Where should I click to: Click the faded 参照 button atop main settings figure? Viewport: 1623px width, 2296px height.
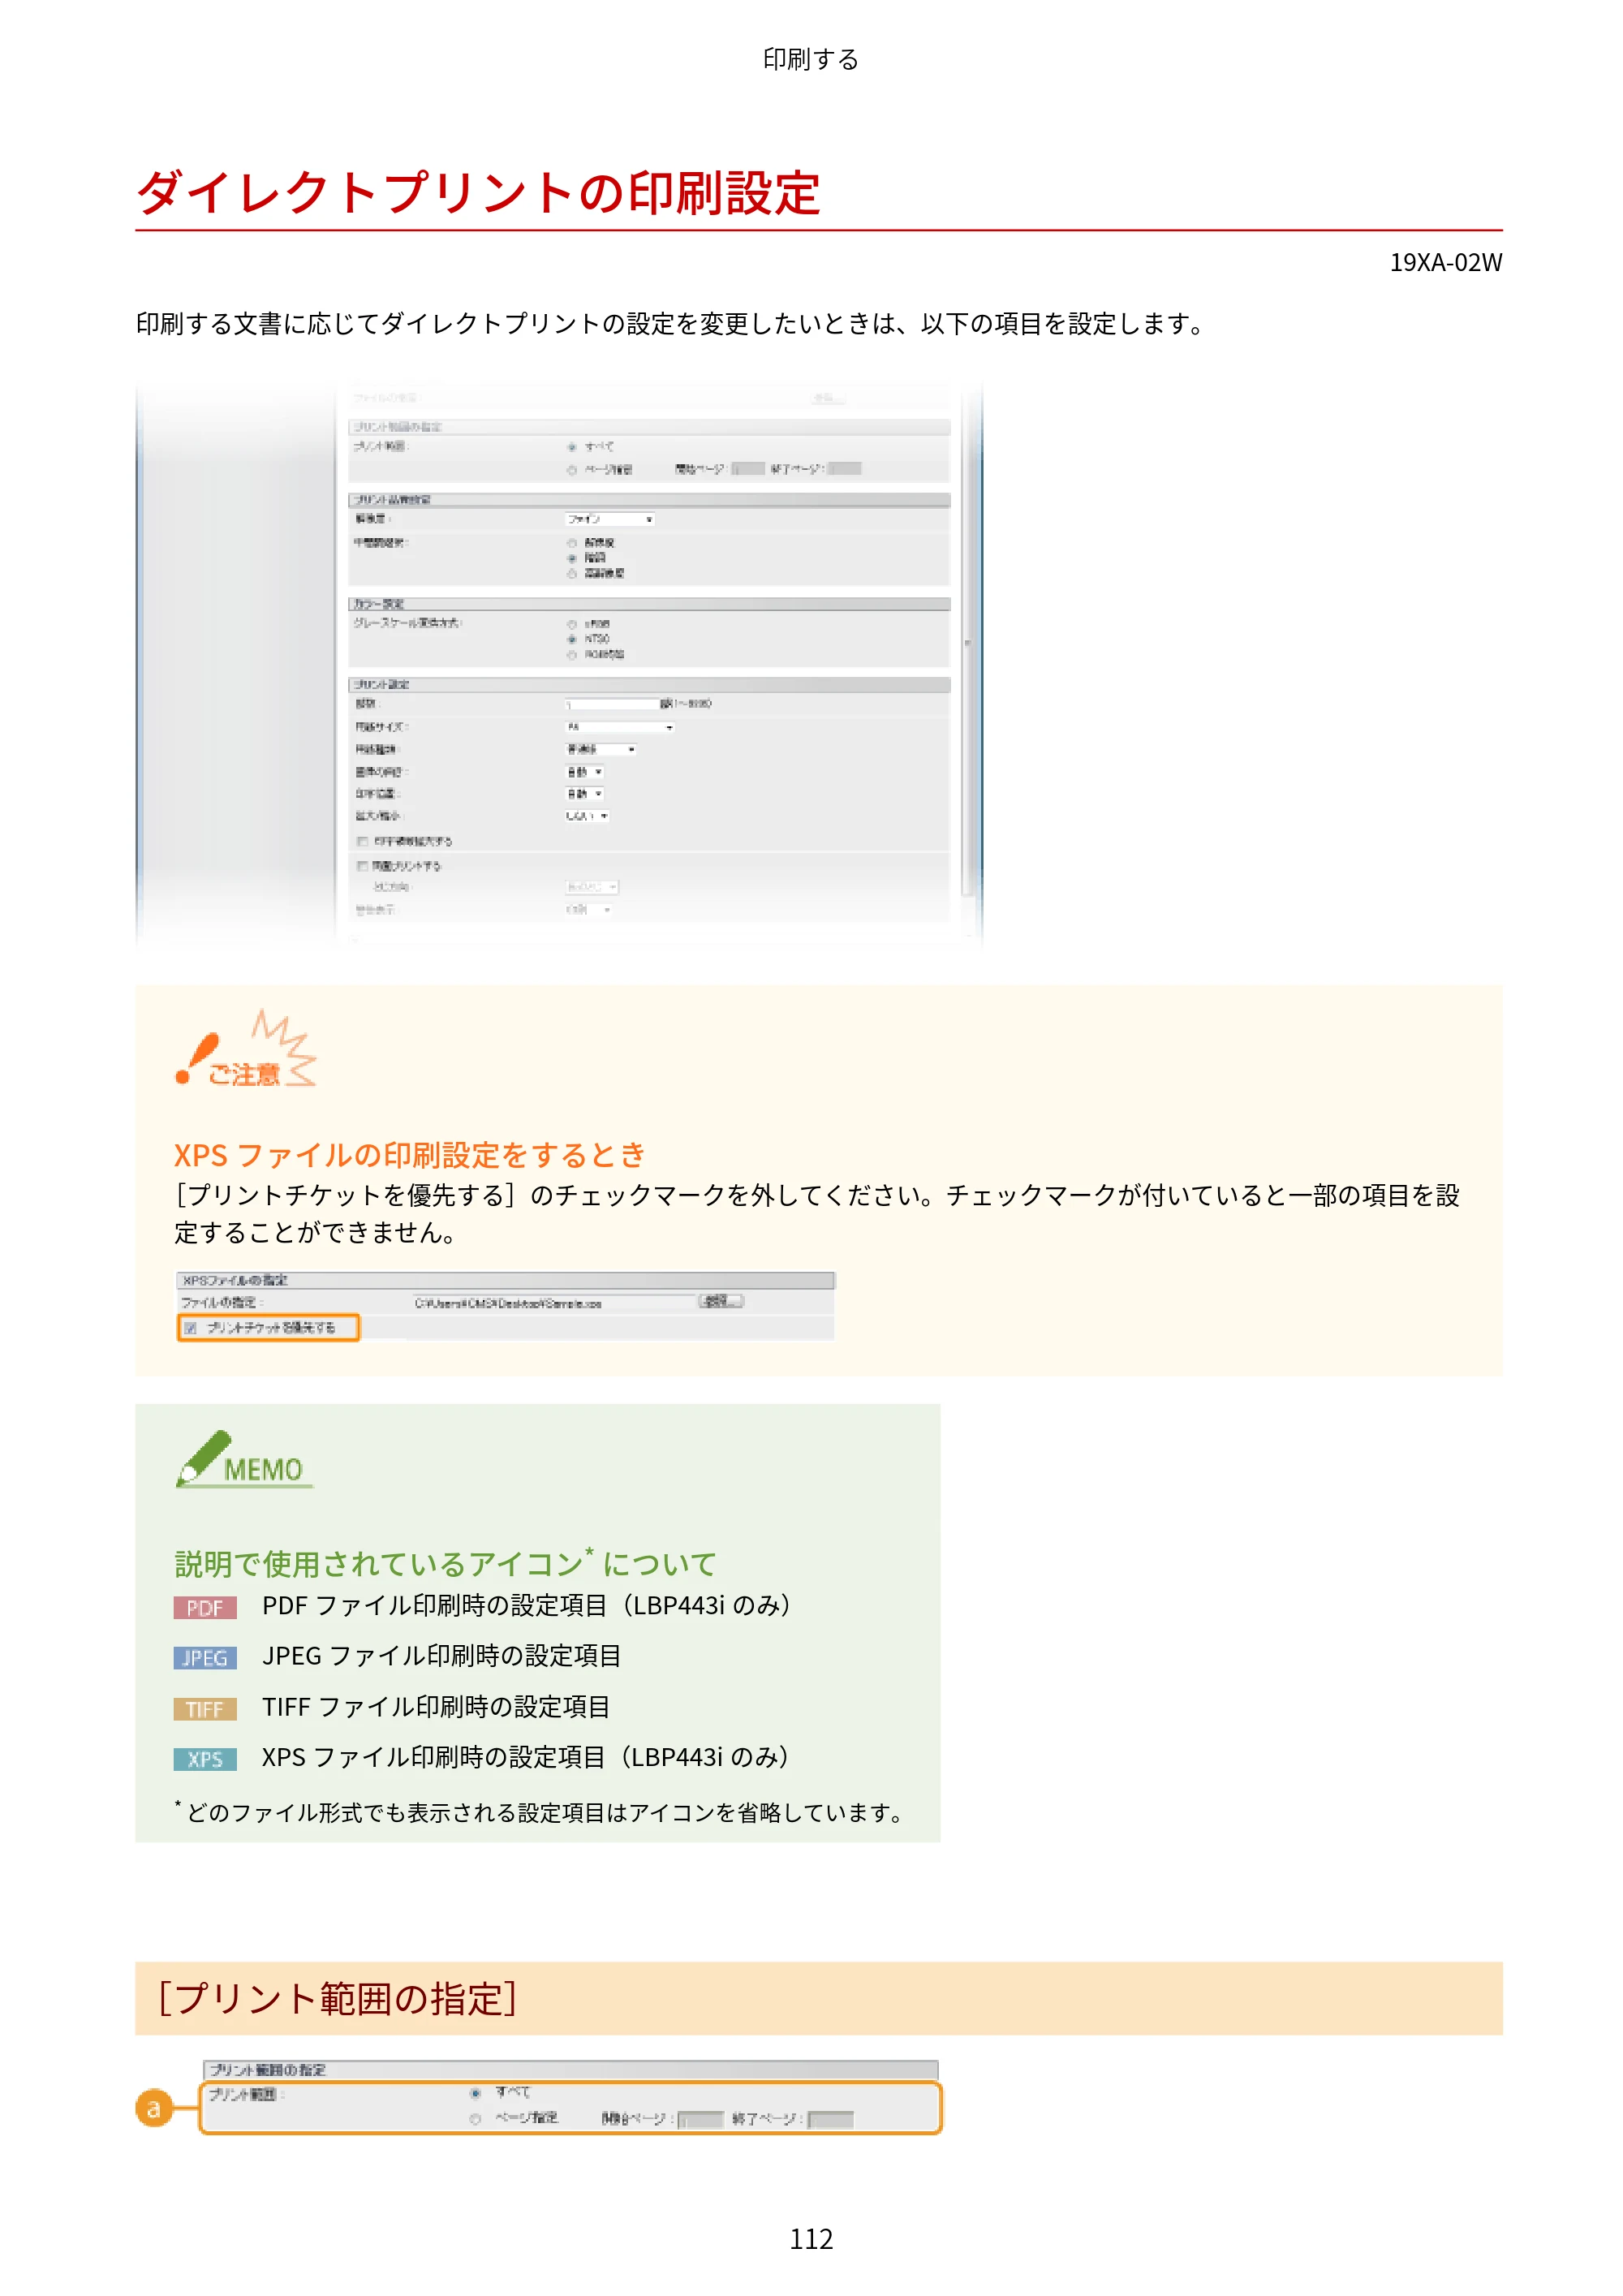(x=827, y=398)
